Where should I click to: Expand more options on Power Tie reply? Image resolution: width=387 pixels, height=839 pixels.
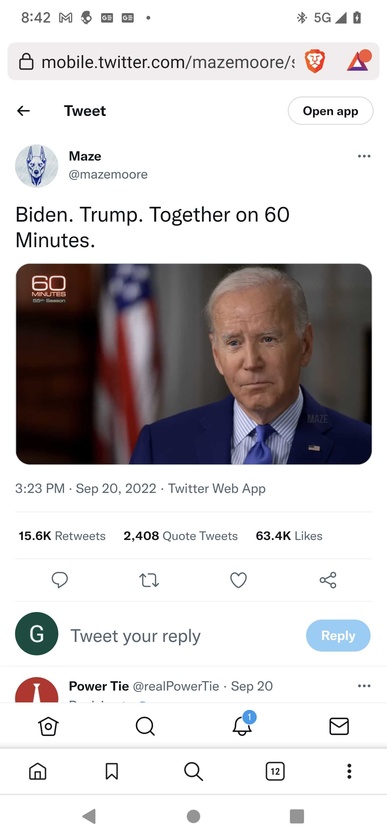coord(364,686)
